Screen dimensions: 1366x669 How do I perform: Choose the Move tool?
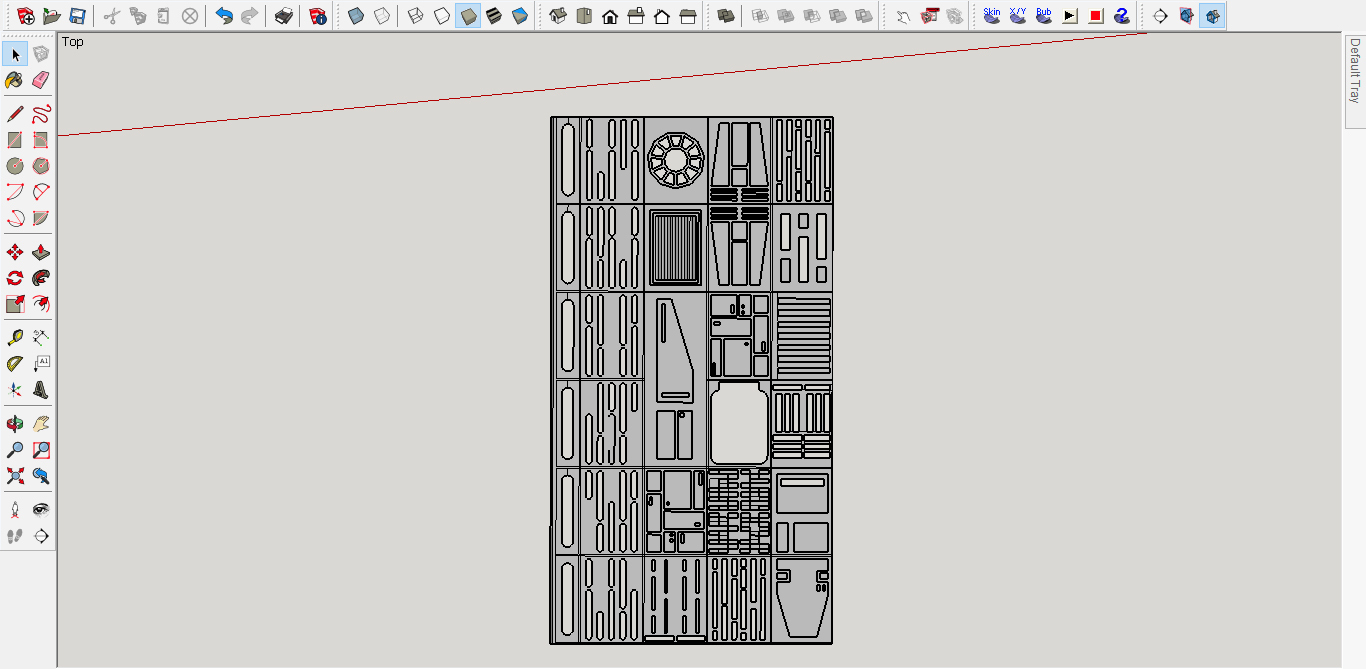coord(15,252)
